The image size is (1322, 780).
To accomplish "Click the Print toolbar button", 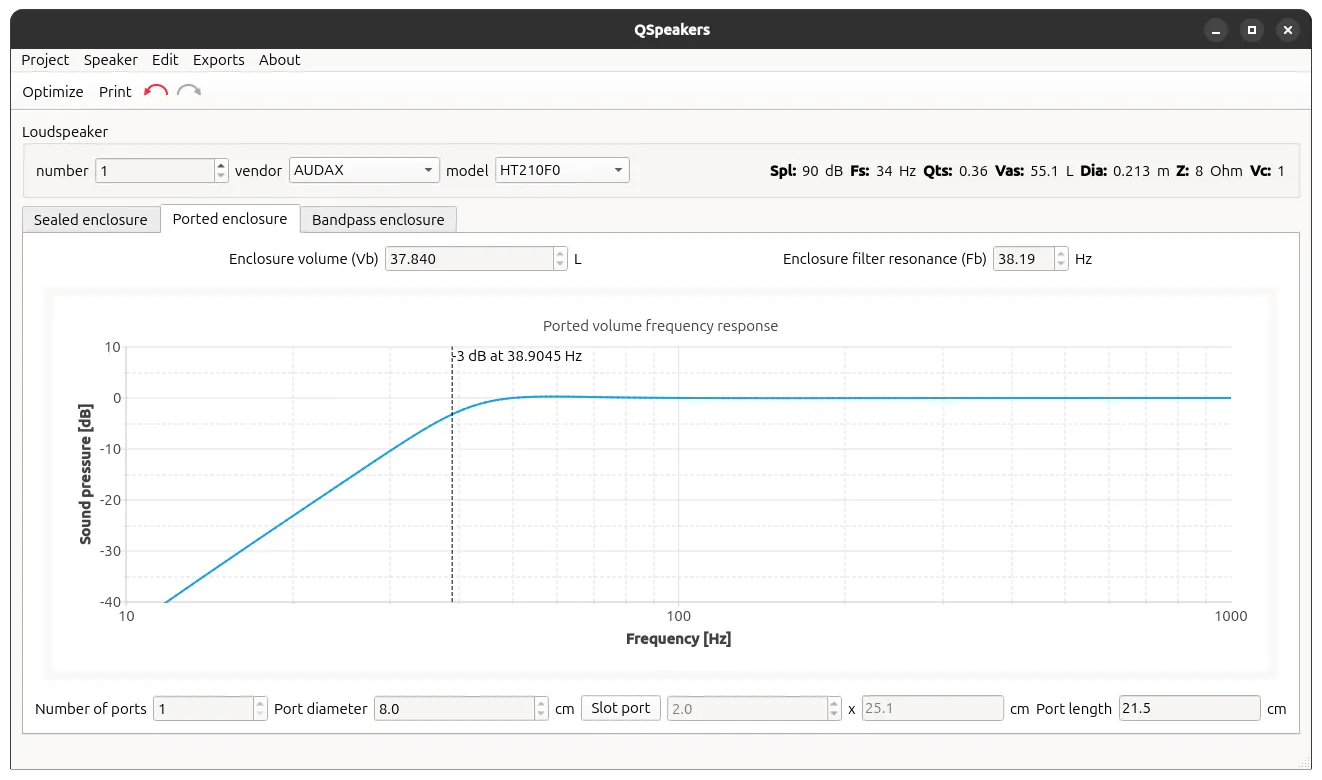I will click(115, 92).
